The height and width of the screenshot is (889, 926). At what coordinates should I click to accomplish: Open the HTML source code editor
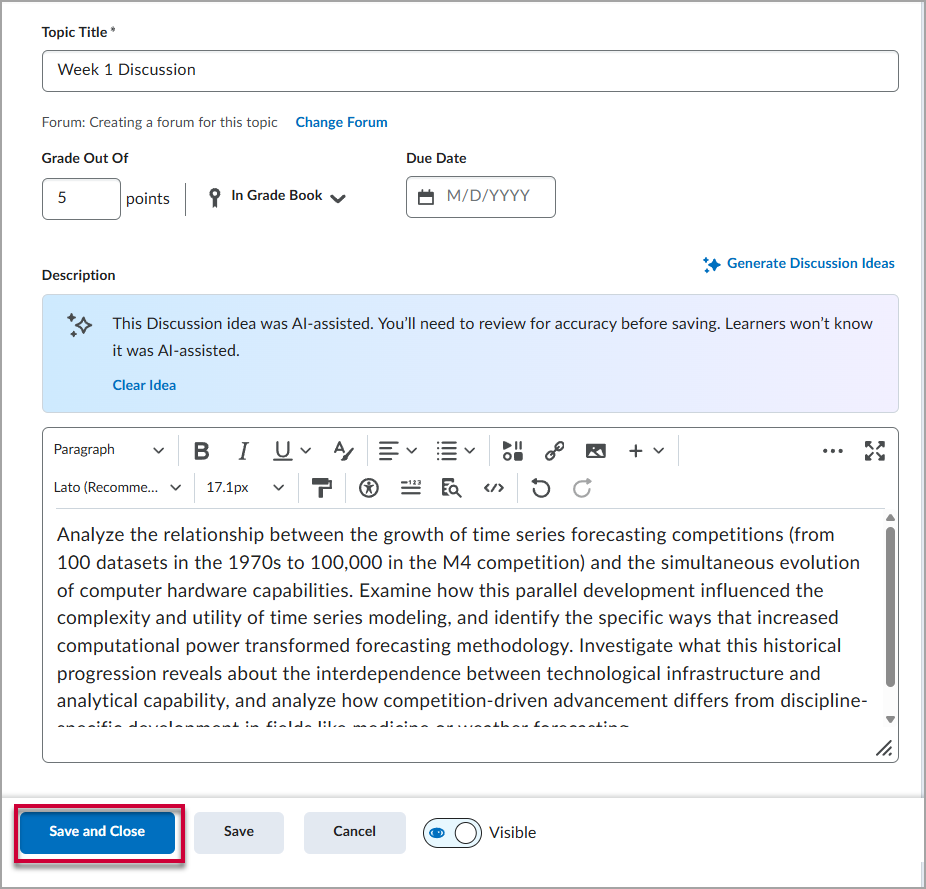coord(494,488)
